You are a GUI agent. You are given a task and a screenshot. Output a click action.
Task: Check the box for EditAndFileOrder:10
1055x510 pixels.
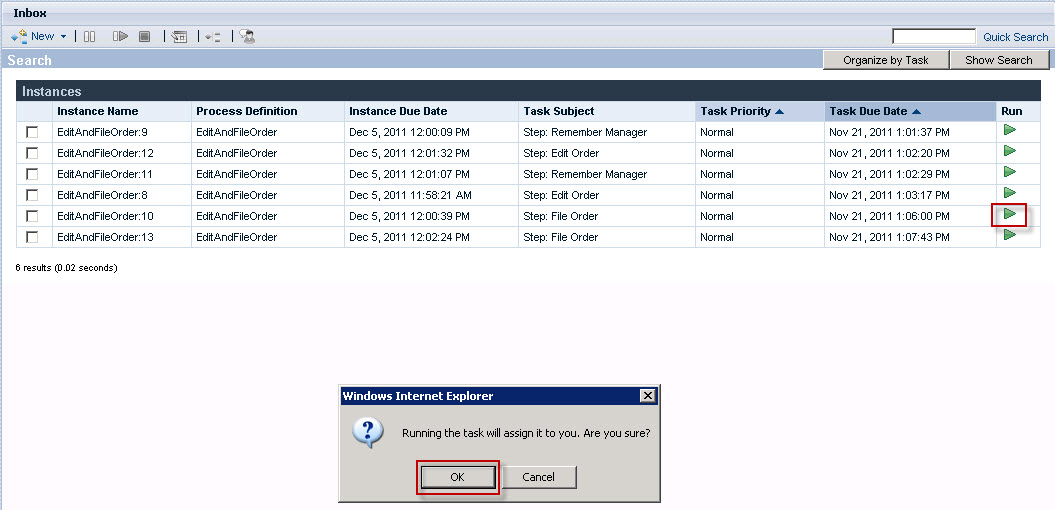coord(32,216)
